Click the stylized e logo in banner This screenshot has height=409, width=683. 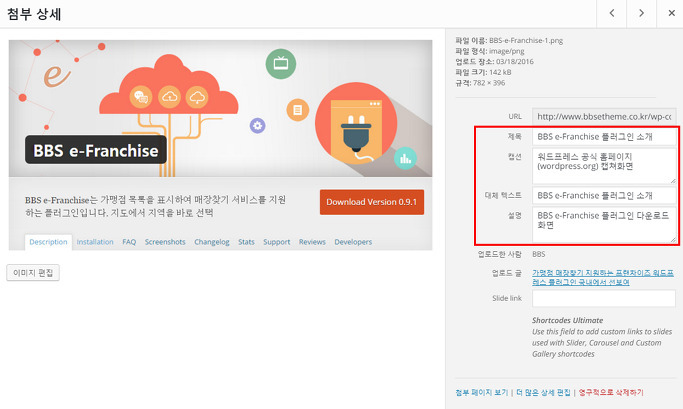click(56, 75)
